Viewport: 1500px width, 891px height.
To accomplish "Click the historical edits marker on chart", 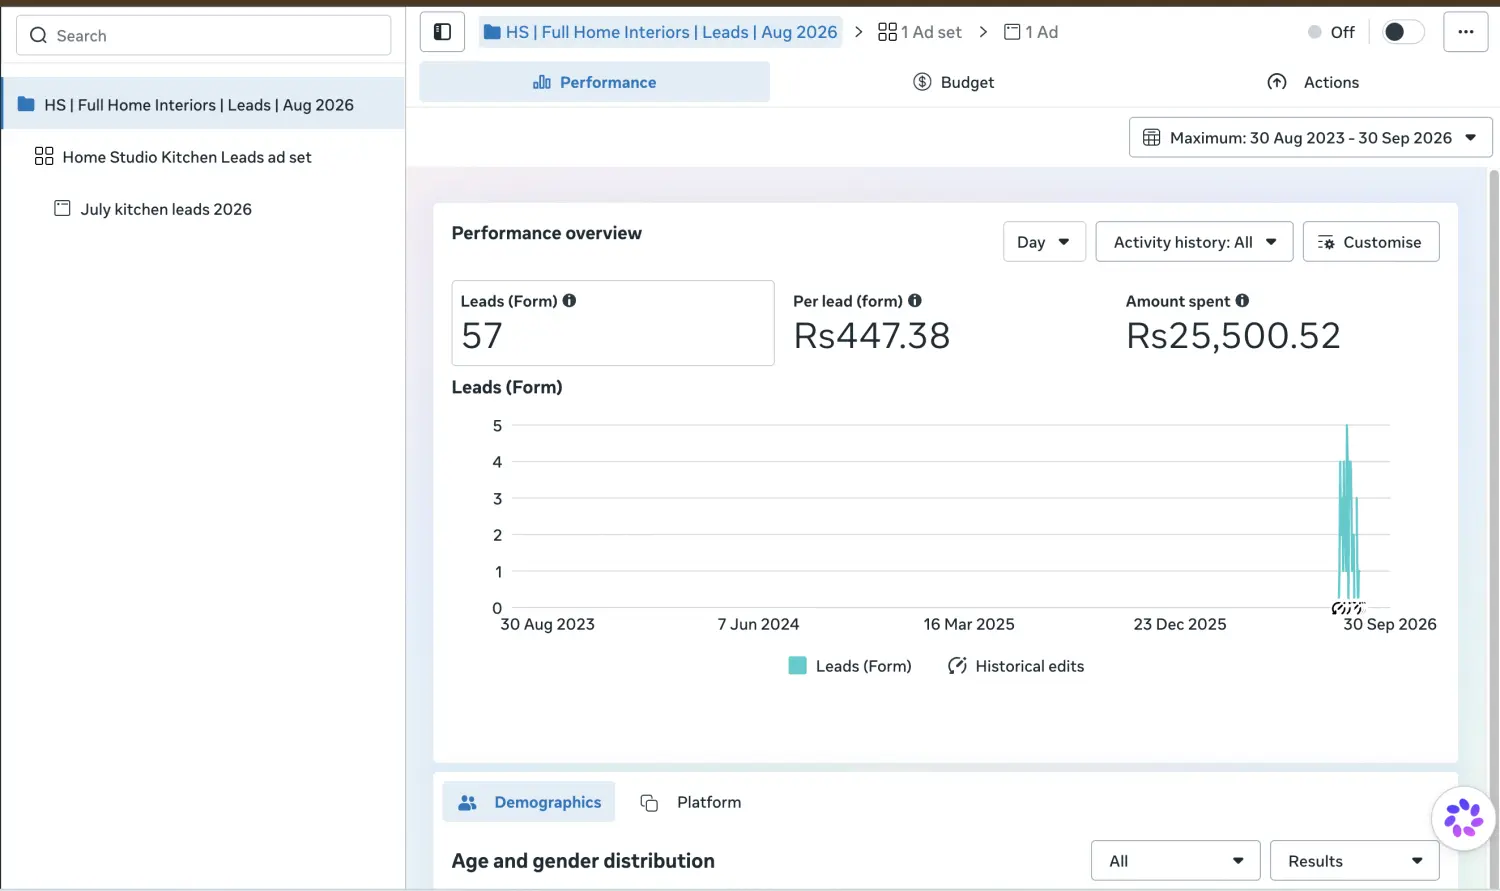I will [1348, 608].
